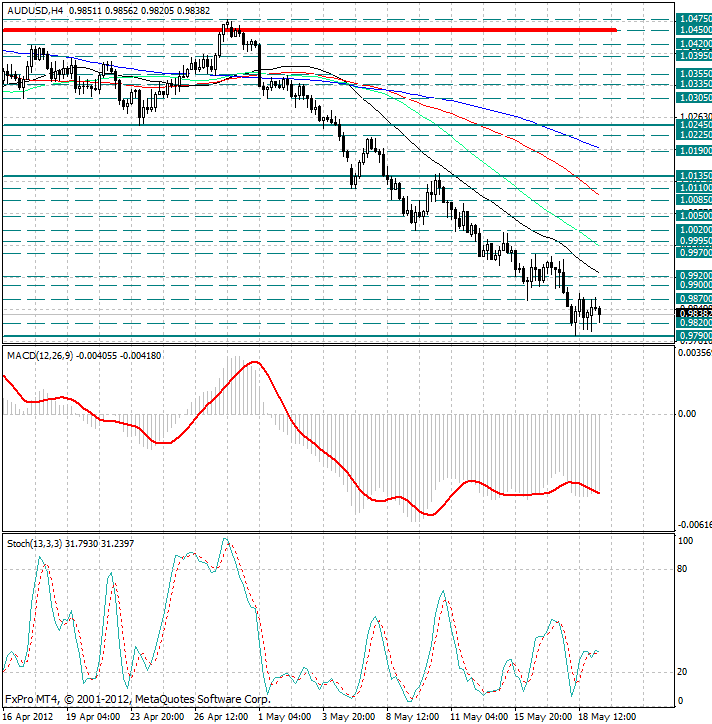Click the 18 May 12:00 time label

[607, 717]
